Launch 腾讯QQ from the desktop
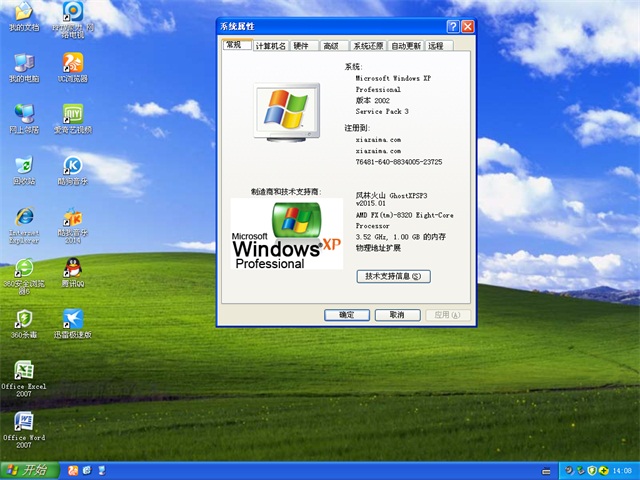640x480 pixels. point(72,268)
